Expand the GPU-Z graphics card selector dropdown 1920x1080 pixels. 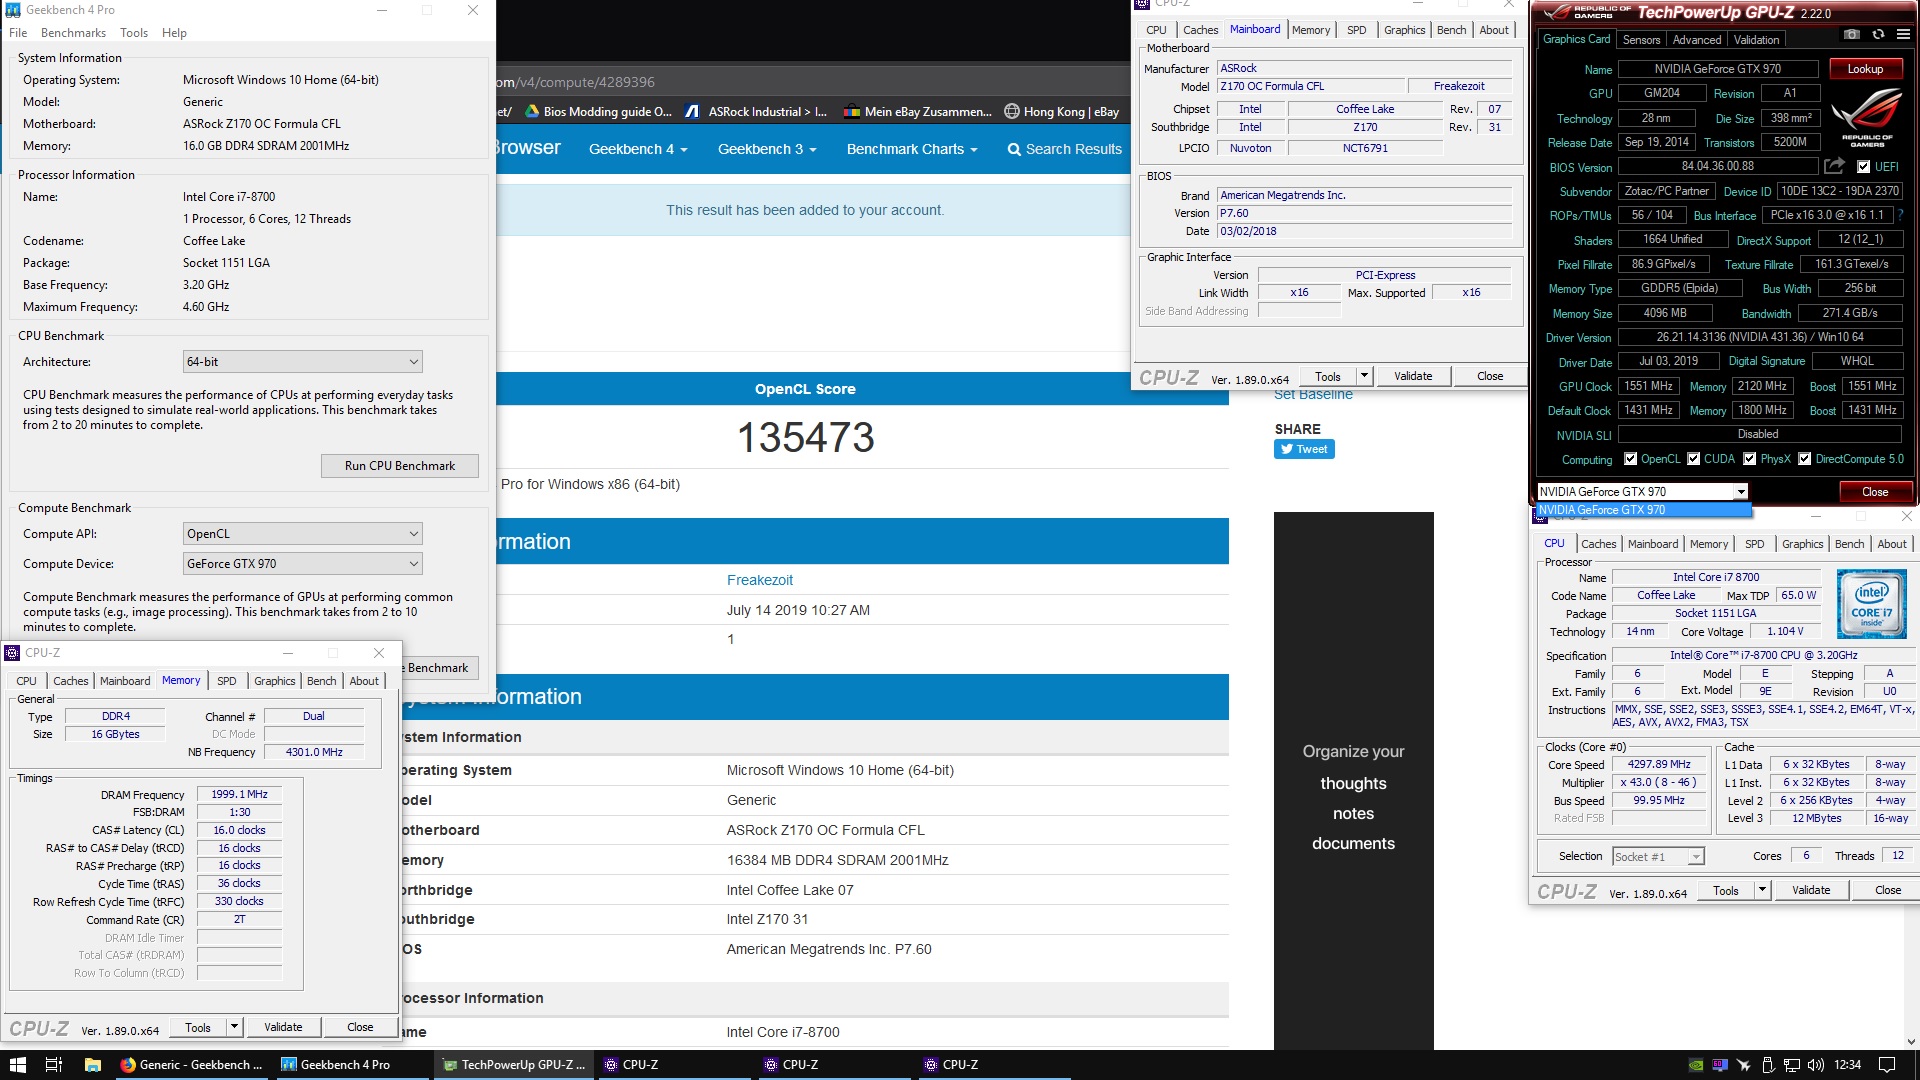pyautogui.click(x=1740, y=491)
